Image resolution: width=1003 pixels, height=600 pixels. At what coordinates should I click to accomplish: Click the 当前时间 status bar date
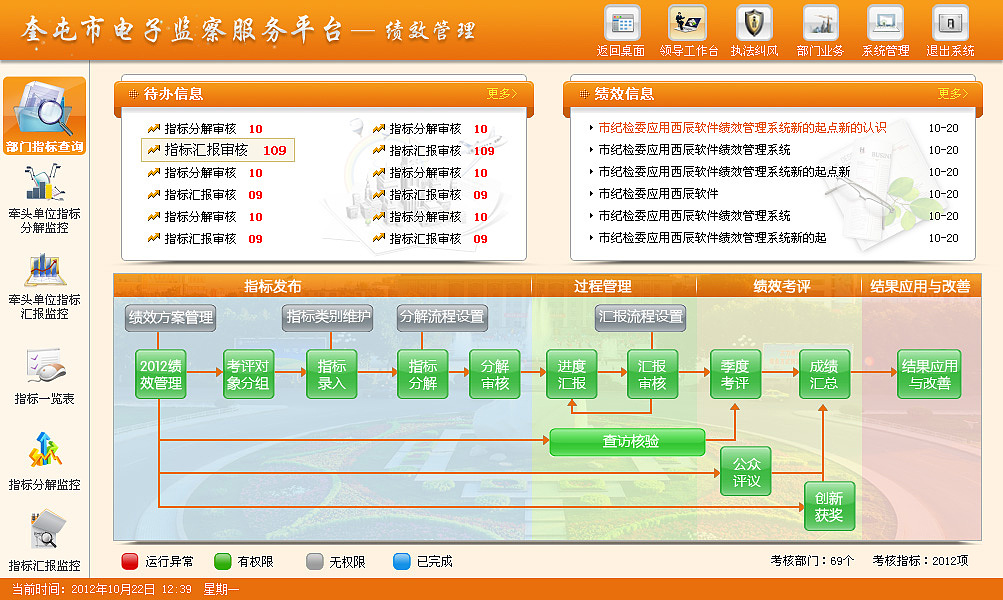[x=125, y=589]
